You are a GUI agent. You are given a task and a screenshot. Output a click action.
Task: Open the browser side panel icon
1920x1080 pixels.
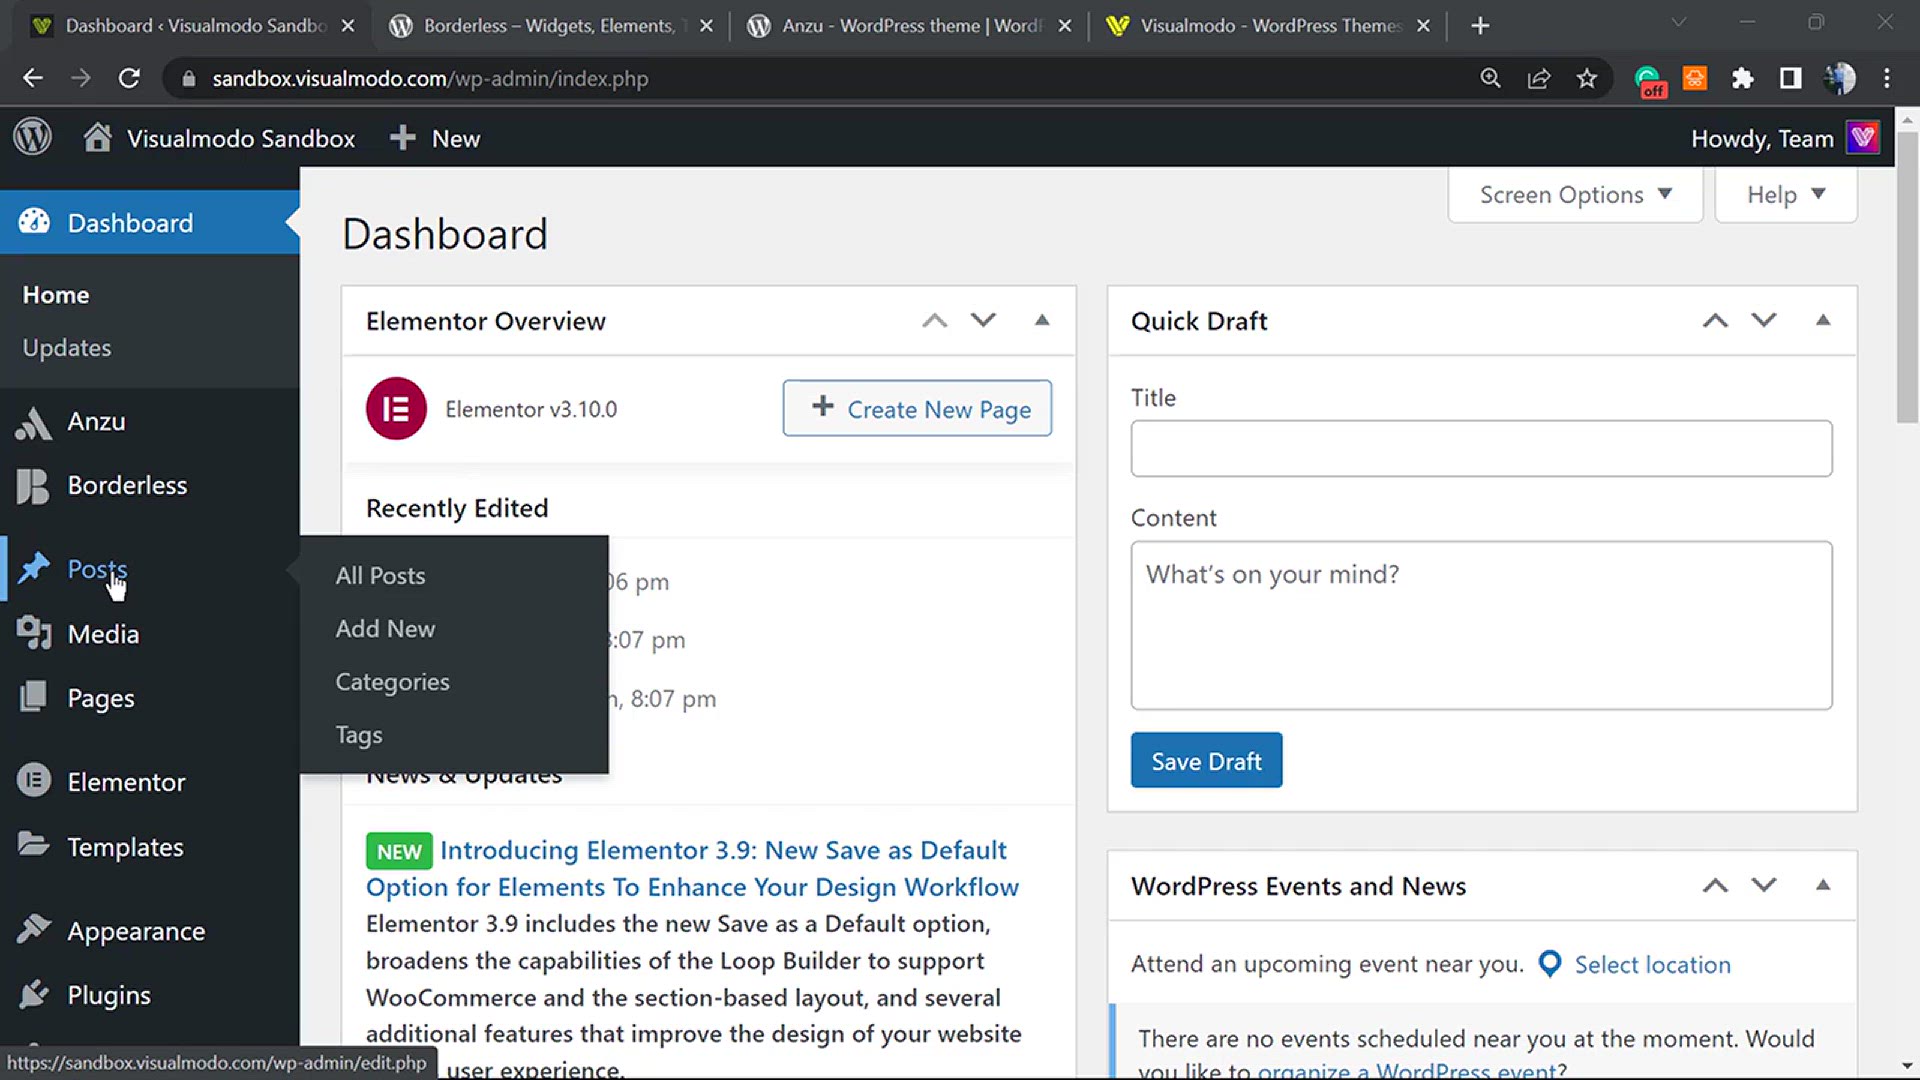click(x=1790, y=78)
